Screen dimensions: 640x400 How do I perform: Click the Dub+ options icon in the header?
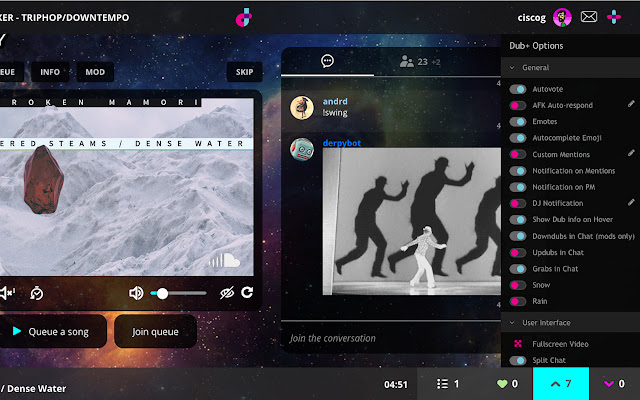click(615, 16)
